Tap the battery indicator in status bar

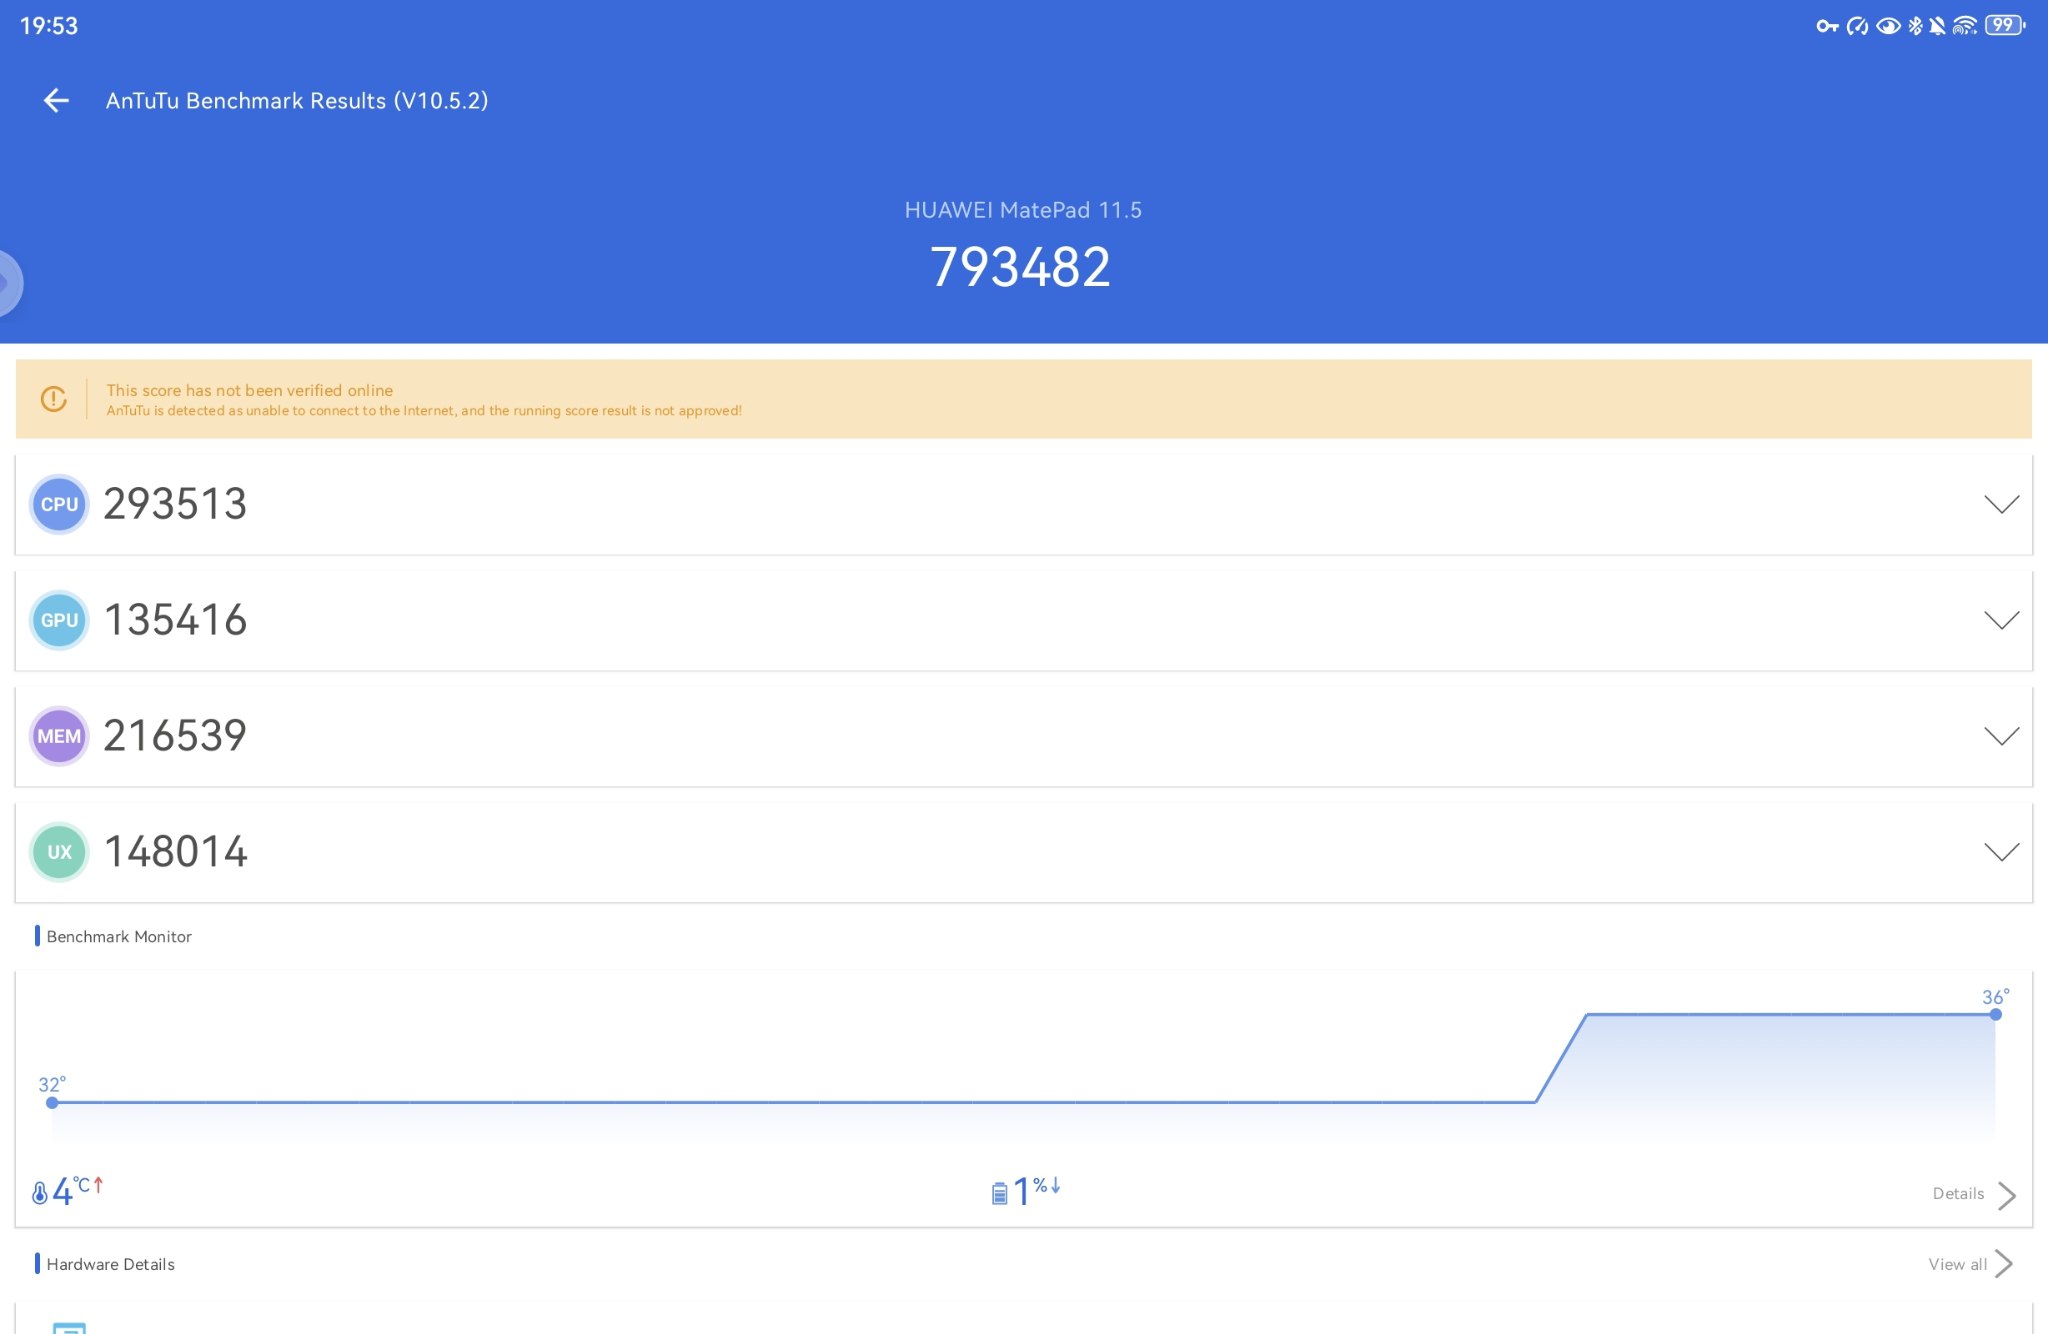(x=2003, y=26)
